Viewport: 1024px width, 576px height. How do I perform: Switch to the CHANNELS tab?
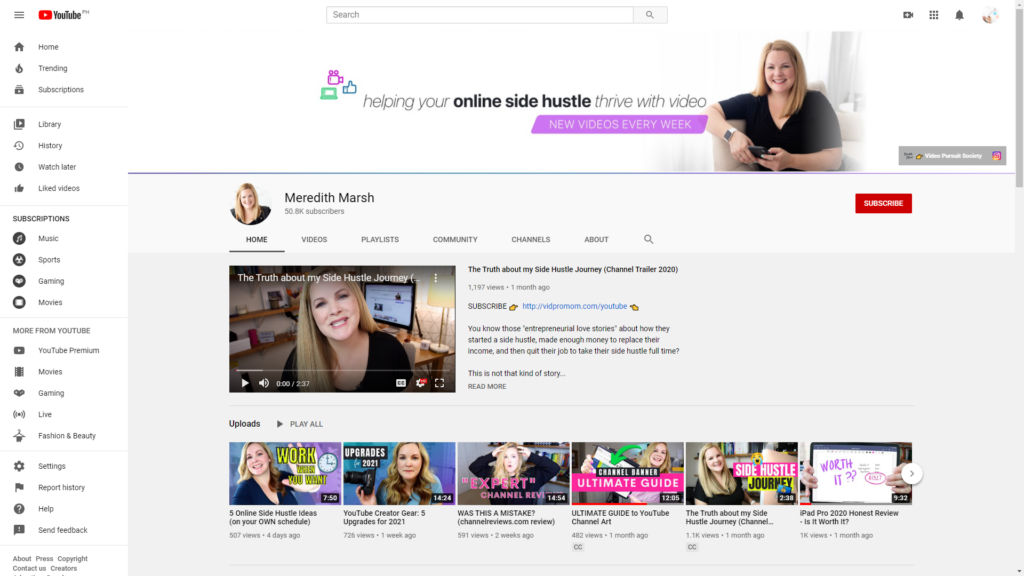click(531, 240)
